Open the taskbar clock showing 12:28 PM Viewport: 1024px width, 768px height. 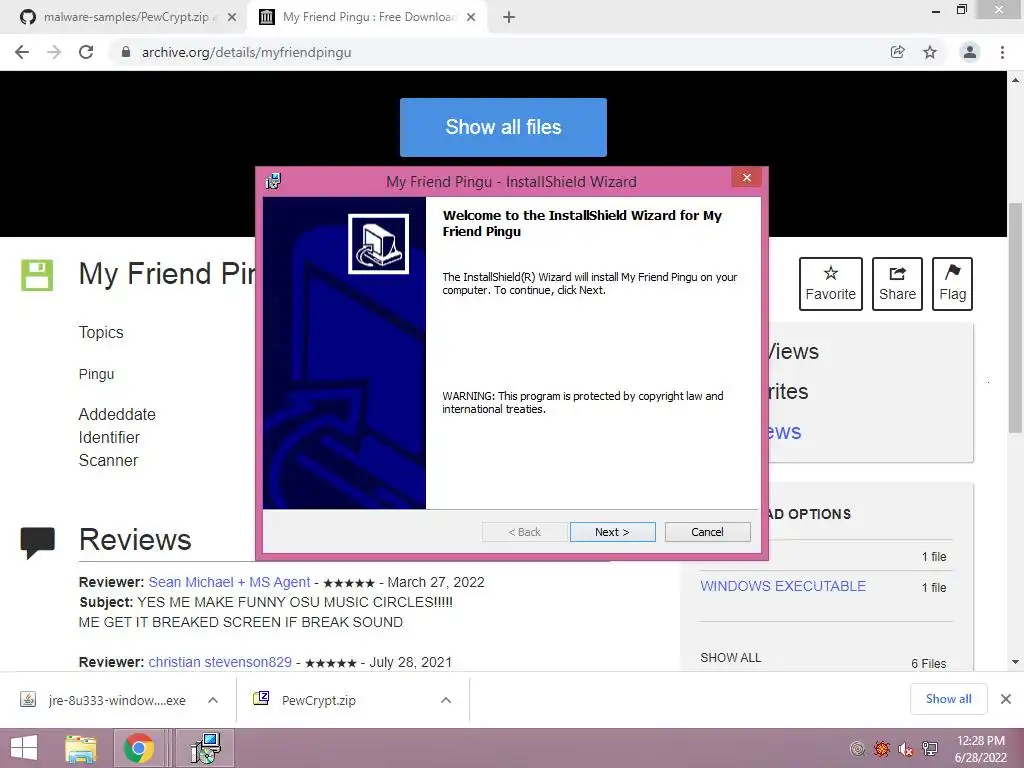click(x=980, y=749)
